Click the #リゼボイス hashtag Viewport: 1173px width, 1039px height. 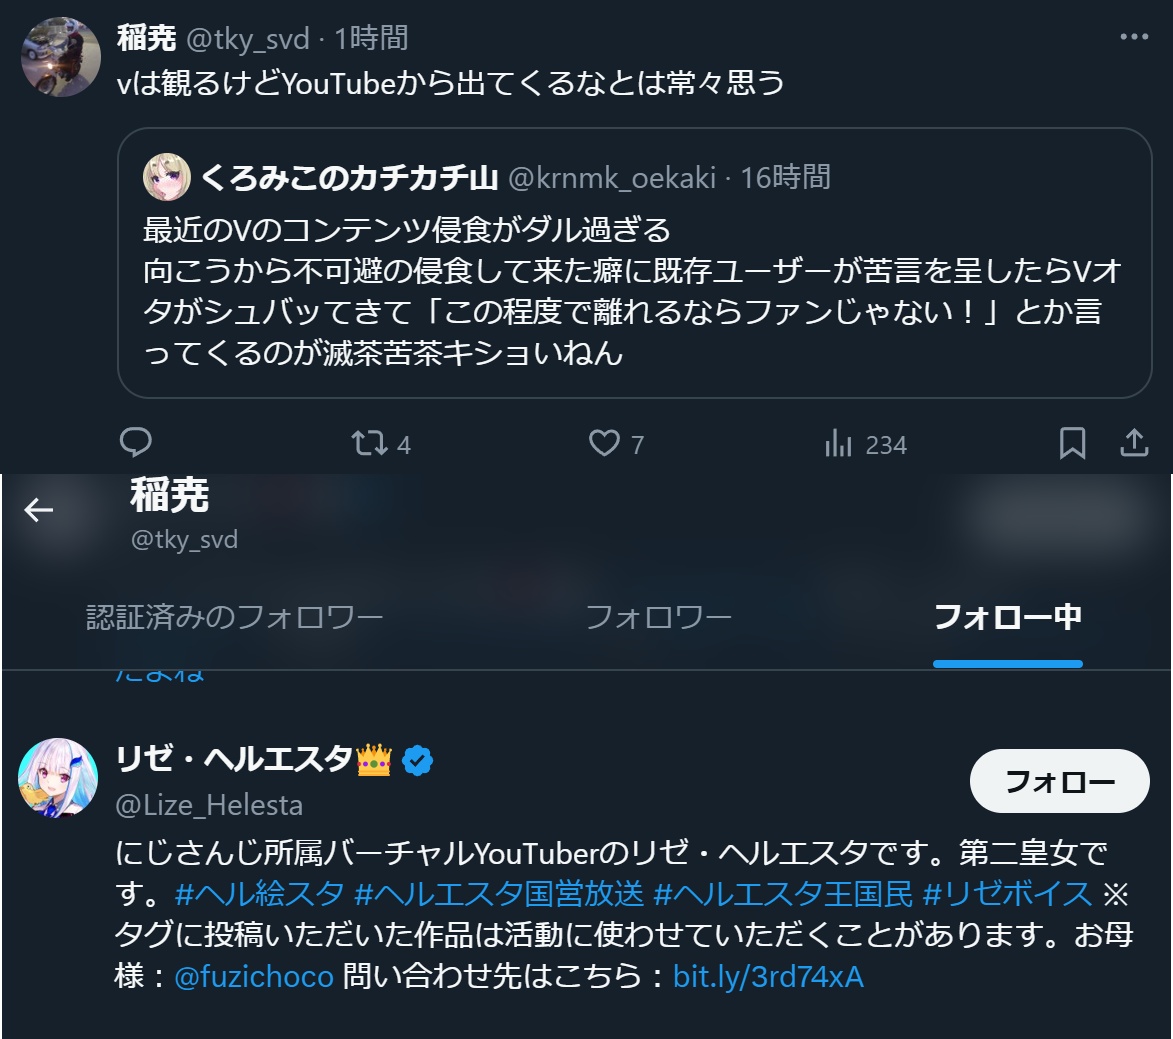[1008, 893]
